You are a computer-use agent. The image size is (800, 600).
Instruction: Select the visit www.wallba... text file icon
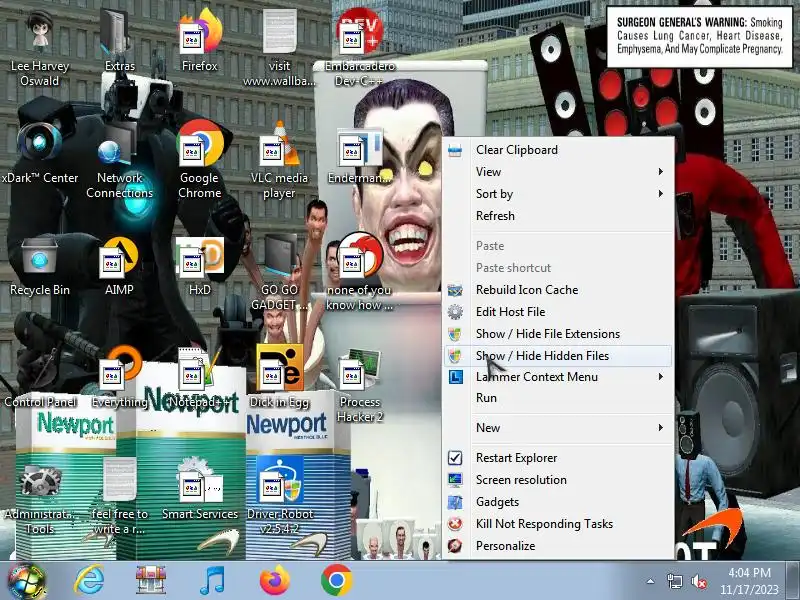[x=279, y=49]
